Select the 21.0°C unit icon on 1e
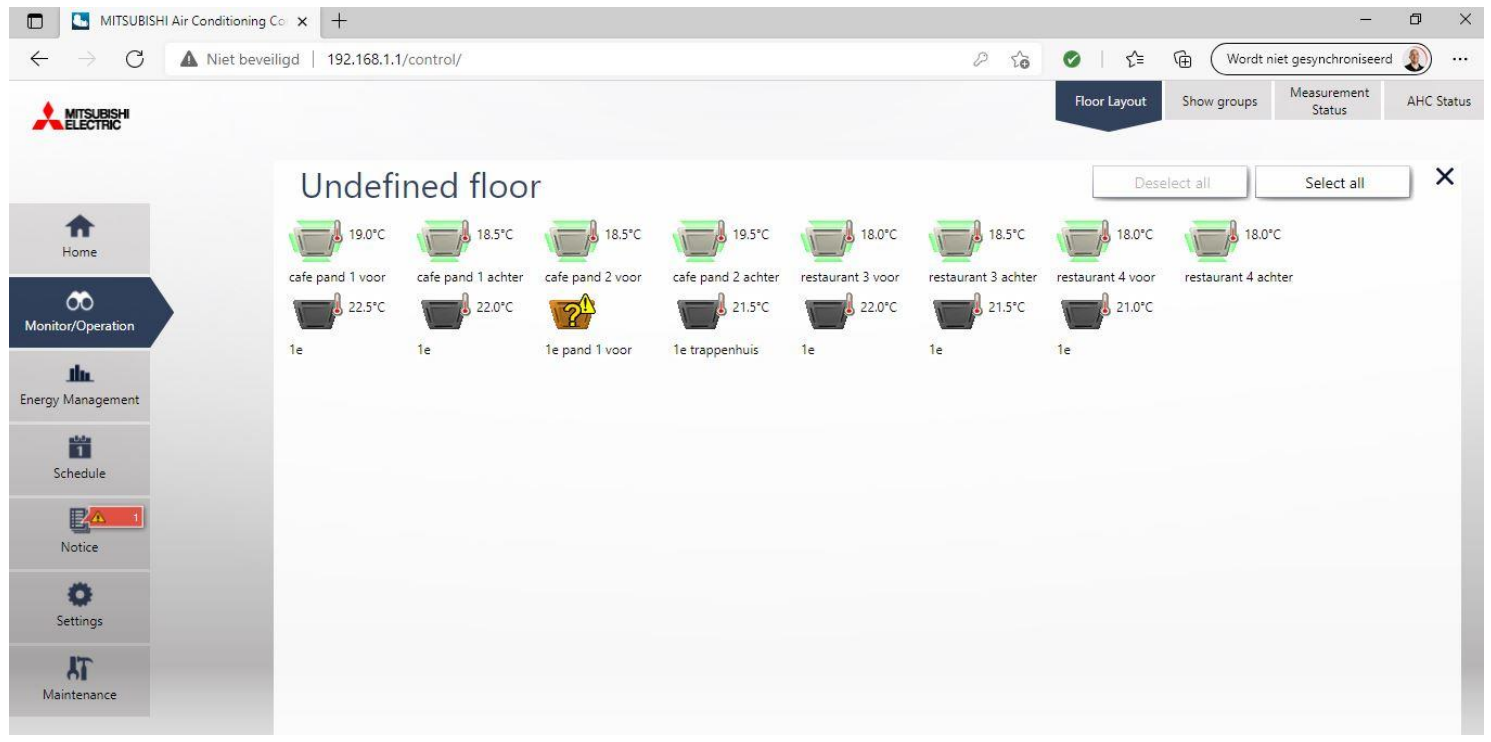The image size is (1491, 742). click(1083, 316)
